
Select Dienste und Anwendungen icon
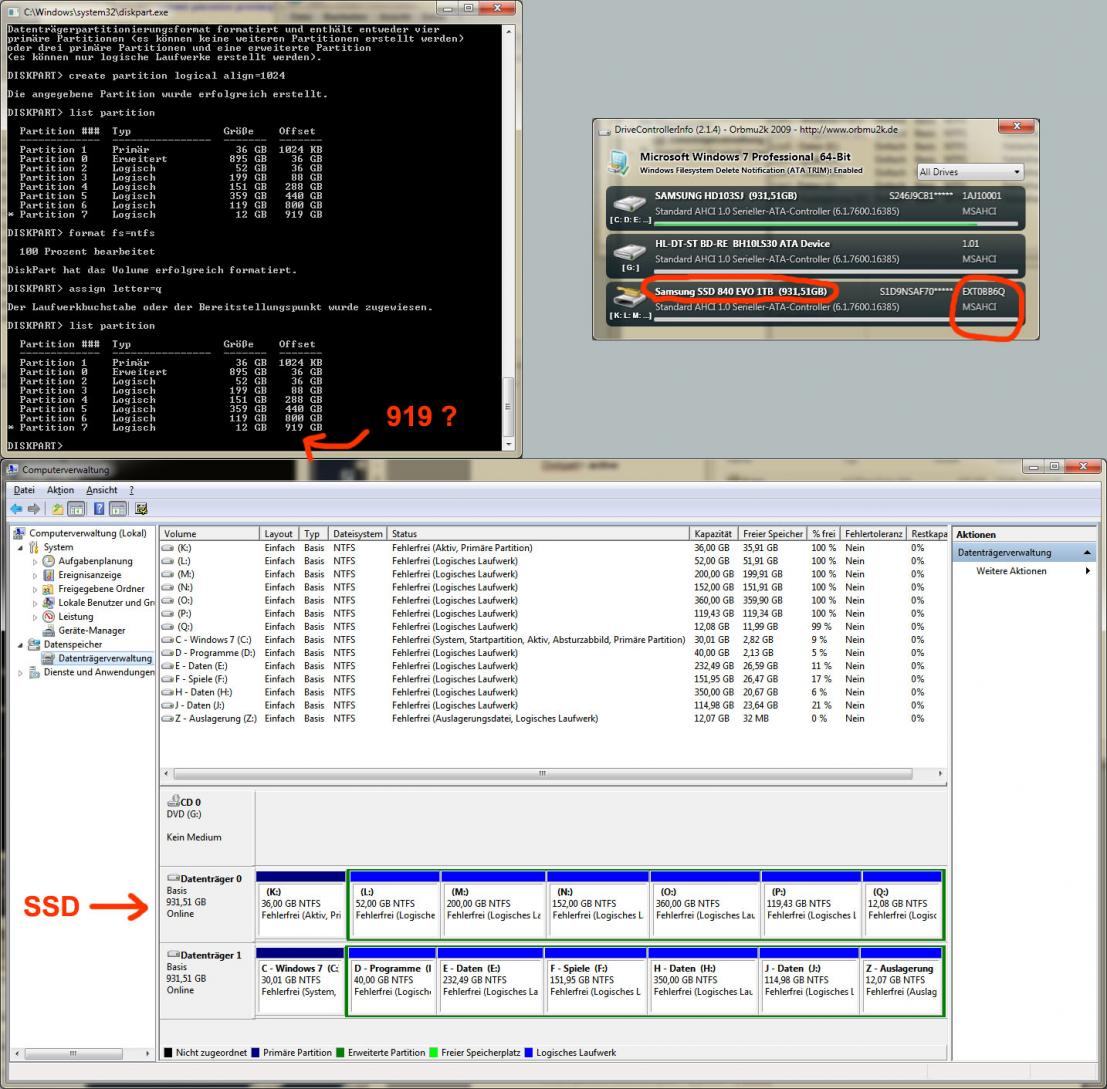[33, 673]
